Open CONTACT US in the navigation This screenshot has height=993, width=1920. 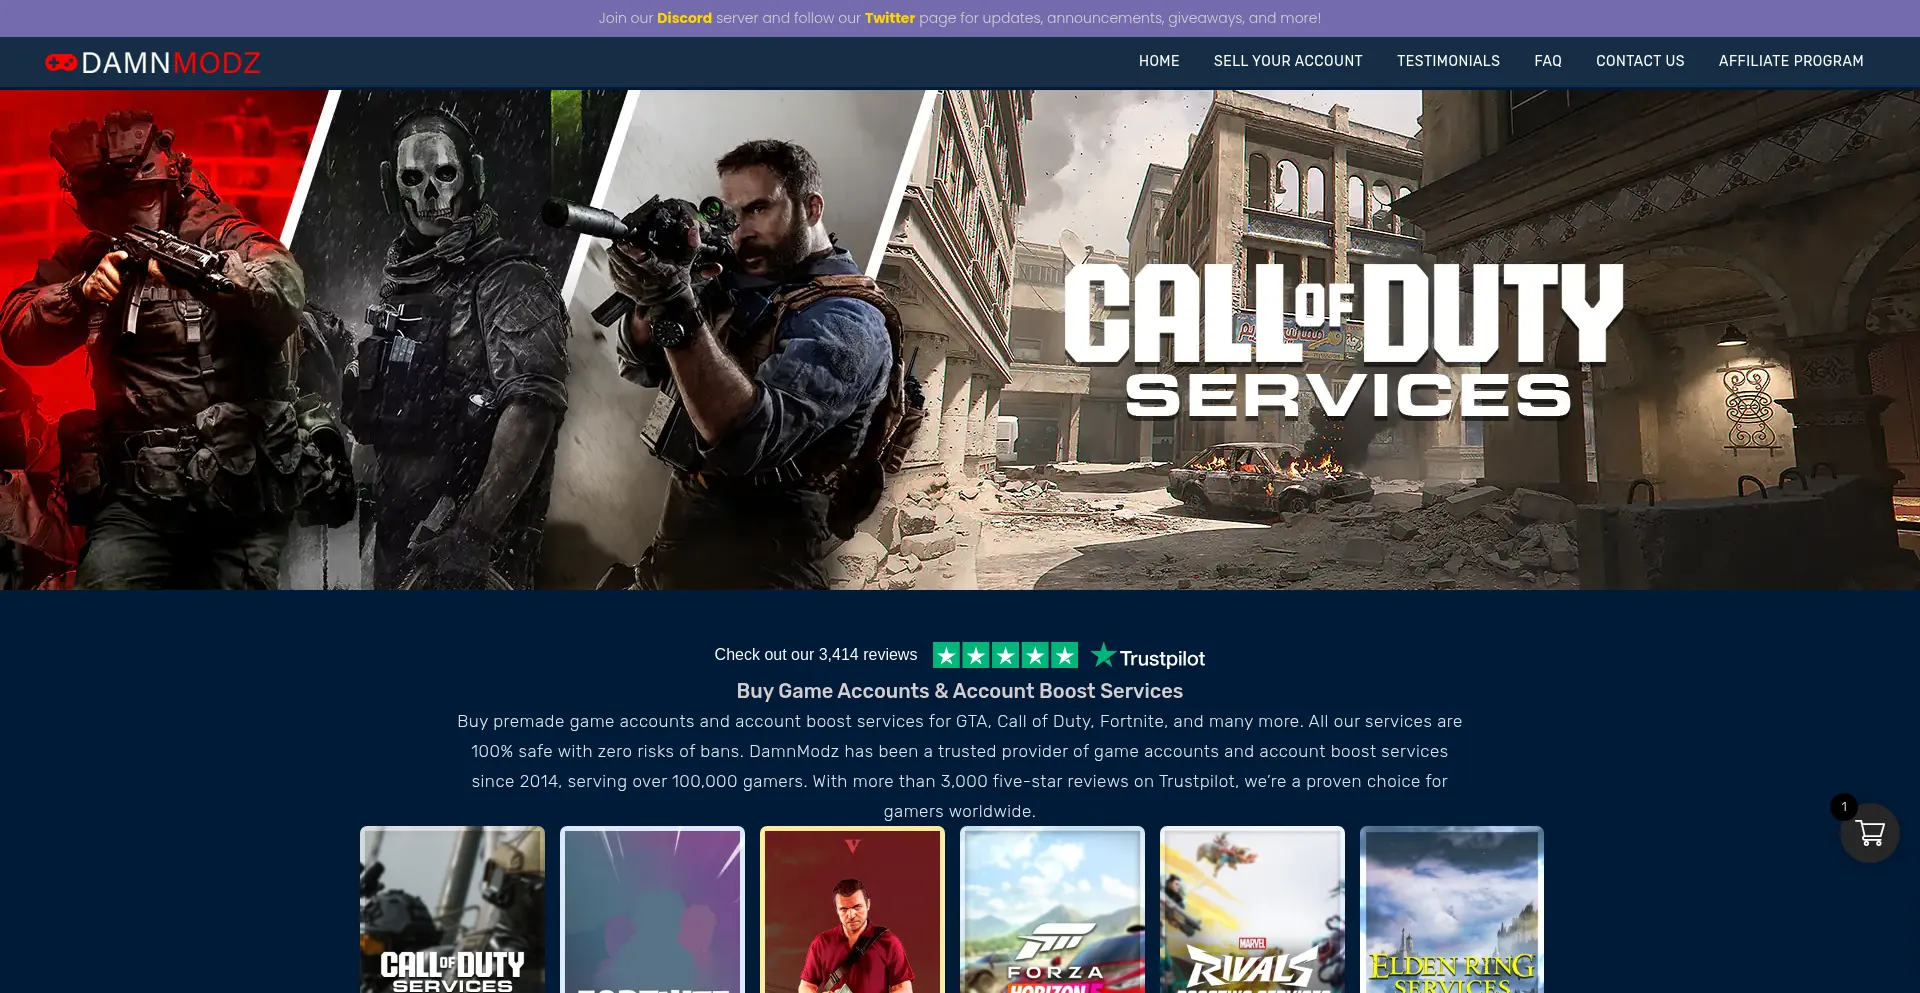[x=1640, y=61]
